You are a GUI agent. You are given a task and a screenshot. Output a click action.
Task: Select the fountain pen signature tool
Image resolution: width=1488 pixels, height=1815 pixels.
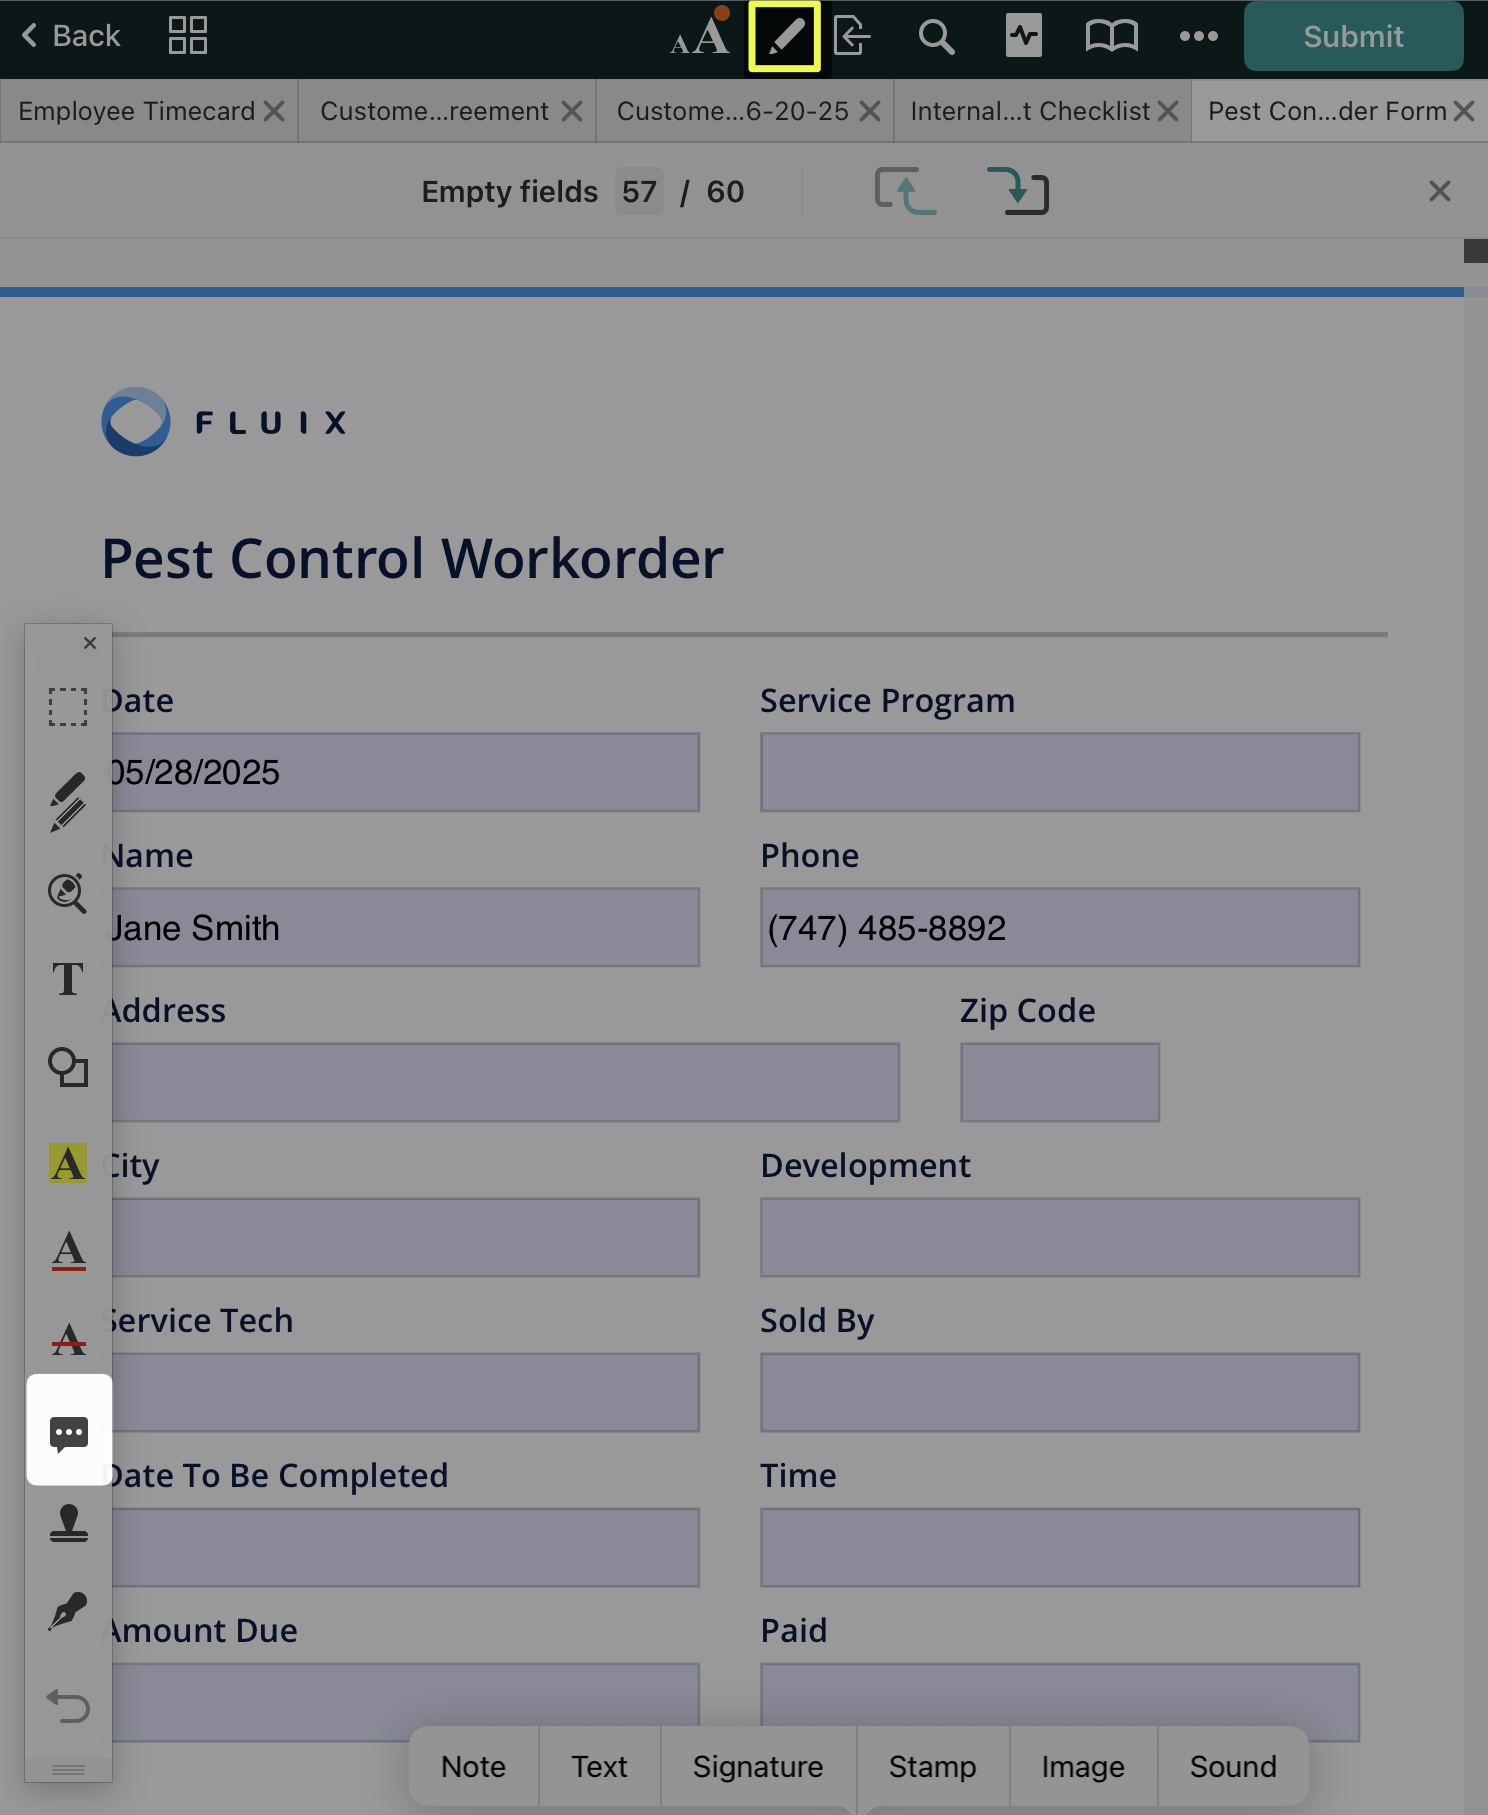[68, 1611]
